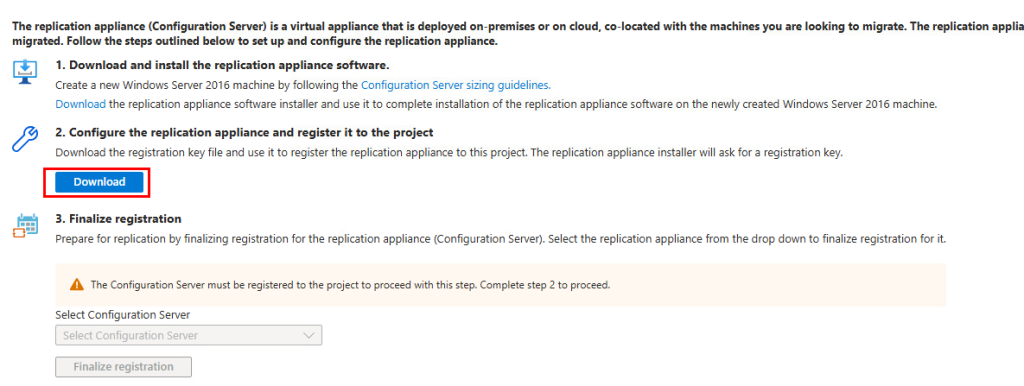Click the Prepare for replication description text
Image resolution: width=1024 pixels, height=386 pixels.
point(501,239)
